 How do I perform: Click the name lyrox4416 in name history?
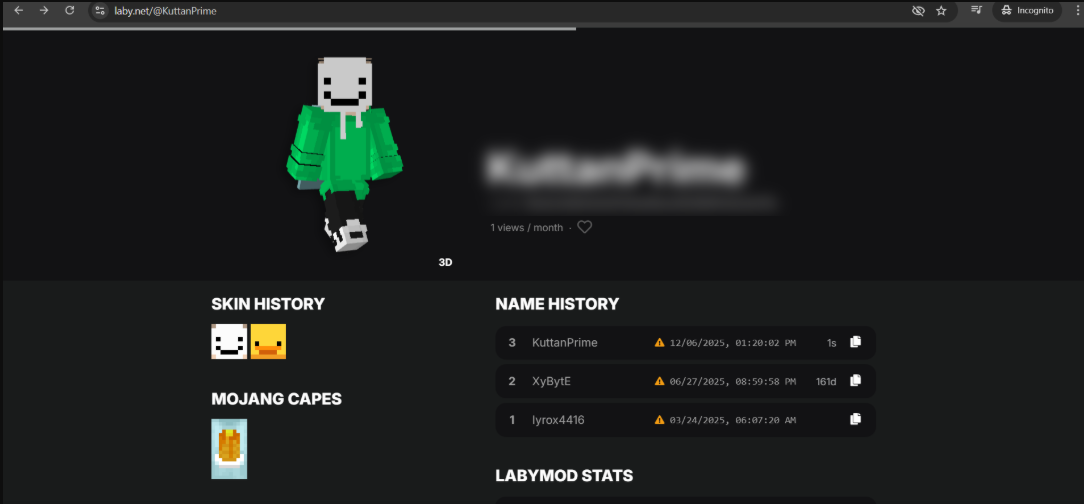(558, 420)
